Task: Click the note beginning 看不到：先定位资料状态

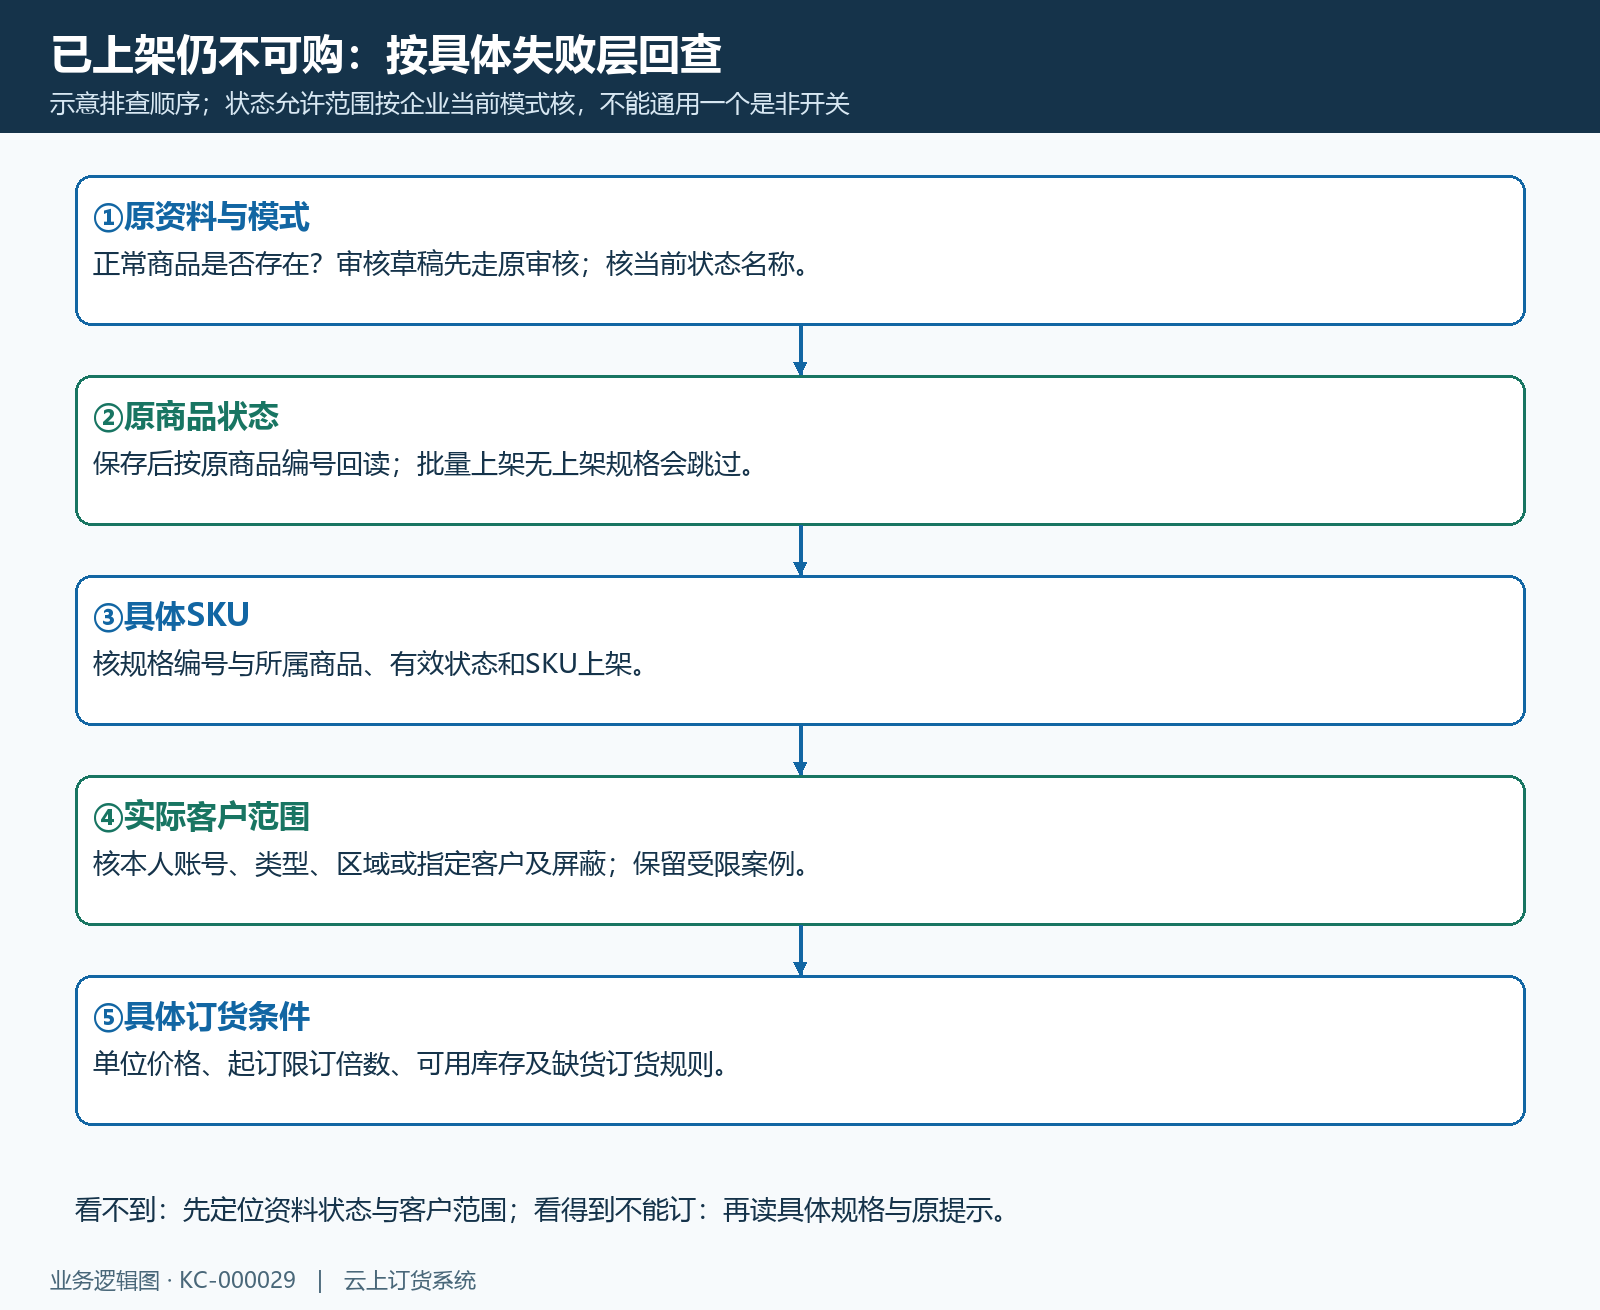Action: pos(540,1210)
